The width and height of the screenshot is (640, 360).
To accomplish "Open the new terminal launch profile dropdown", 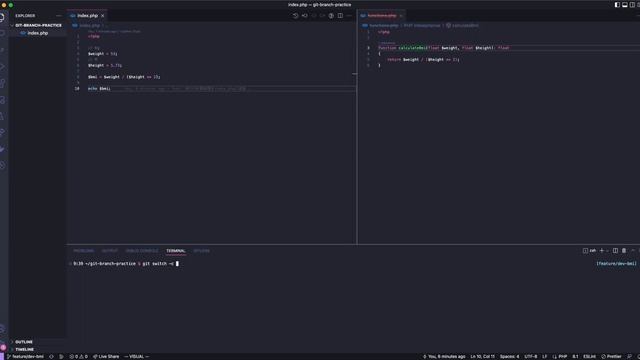I will coord(607,251).
